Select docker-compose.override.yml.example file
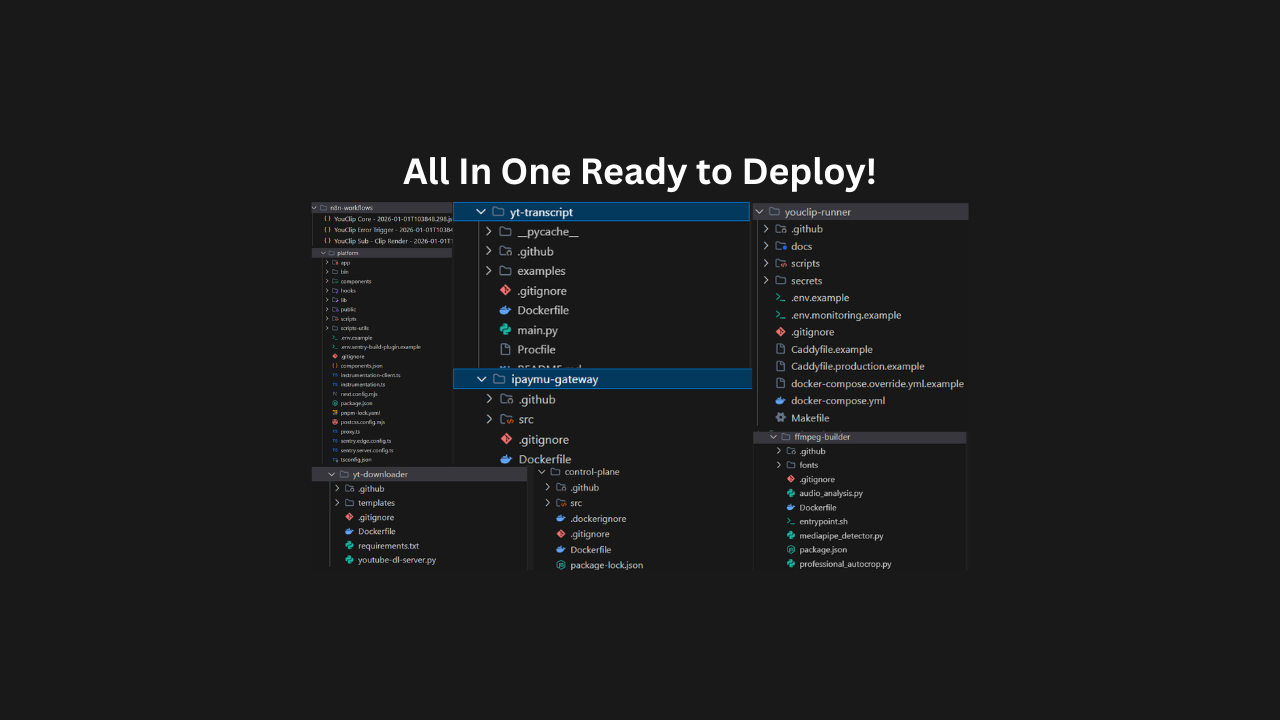The height and width of the screenshot is (720, 1280). click(877, 383)
